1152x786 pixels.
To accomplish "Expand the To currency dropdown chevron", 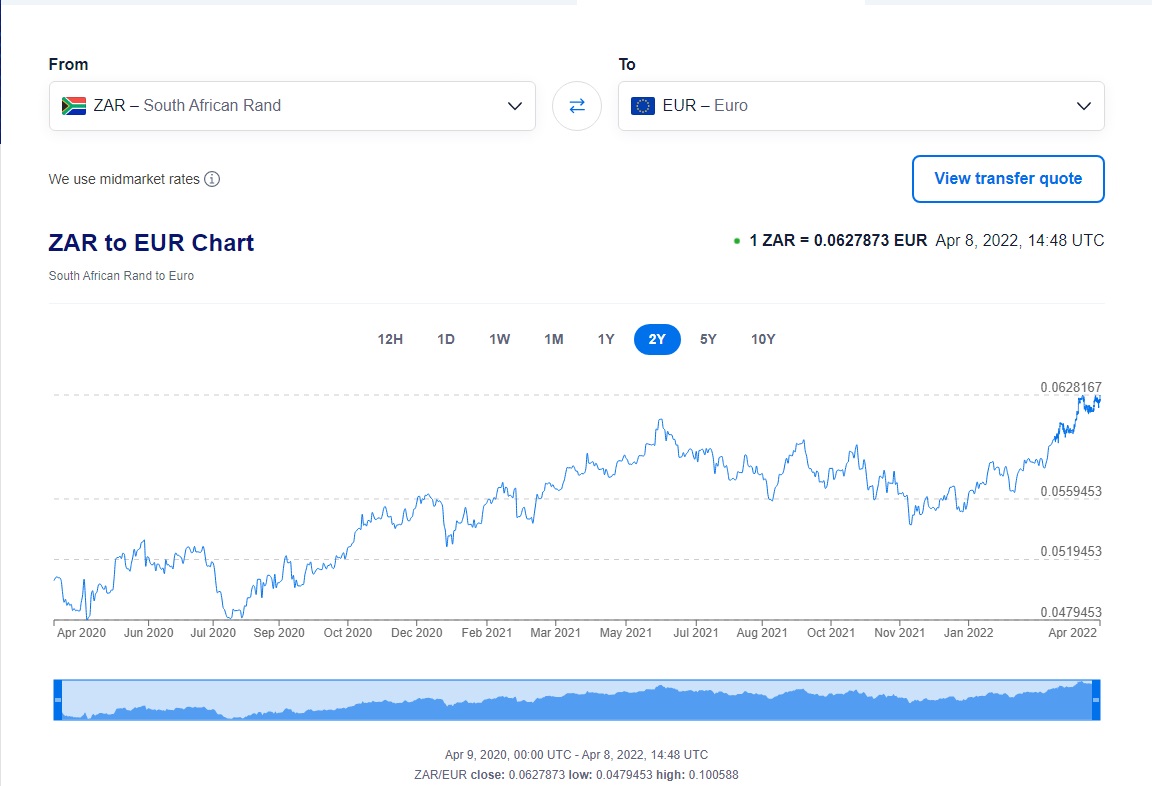I will [1083, 106].
